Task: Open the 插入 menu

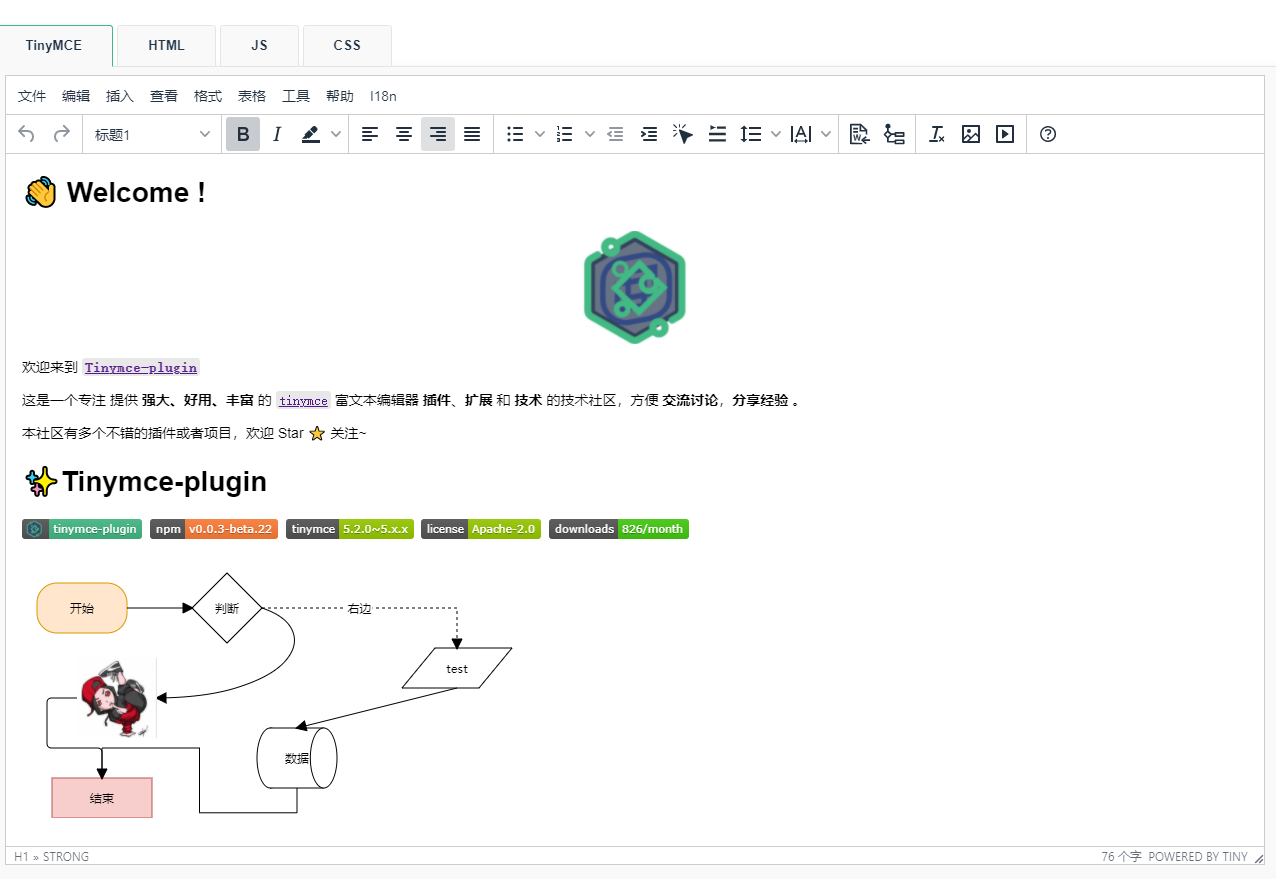Action: 120,96
